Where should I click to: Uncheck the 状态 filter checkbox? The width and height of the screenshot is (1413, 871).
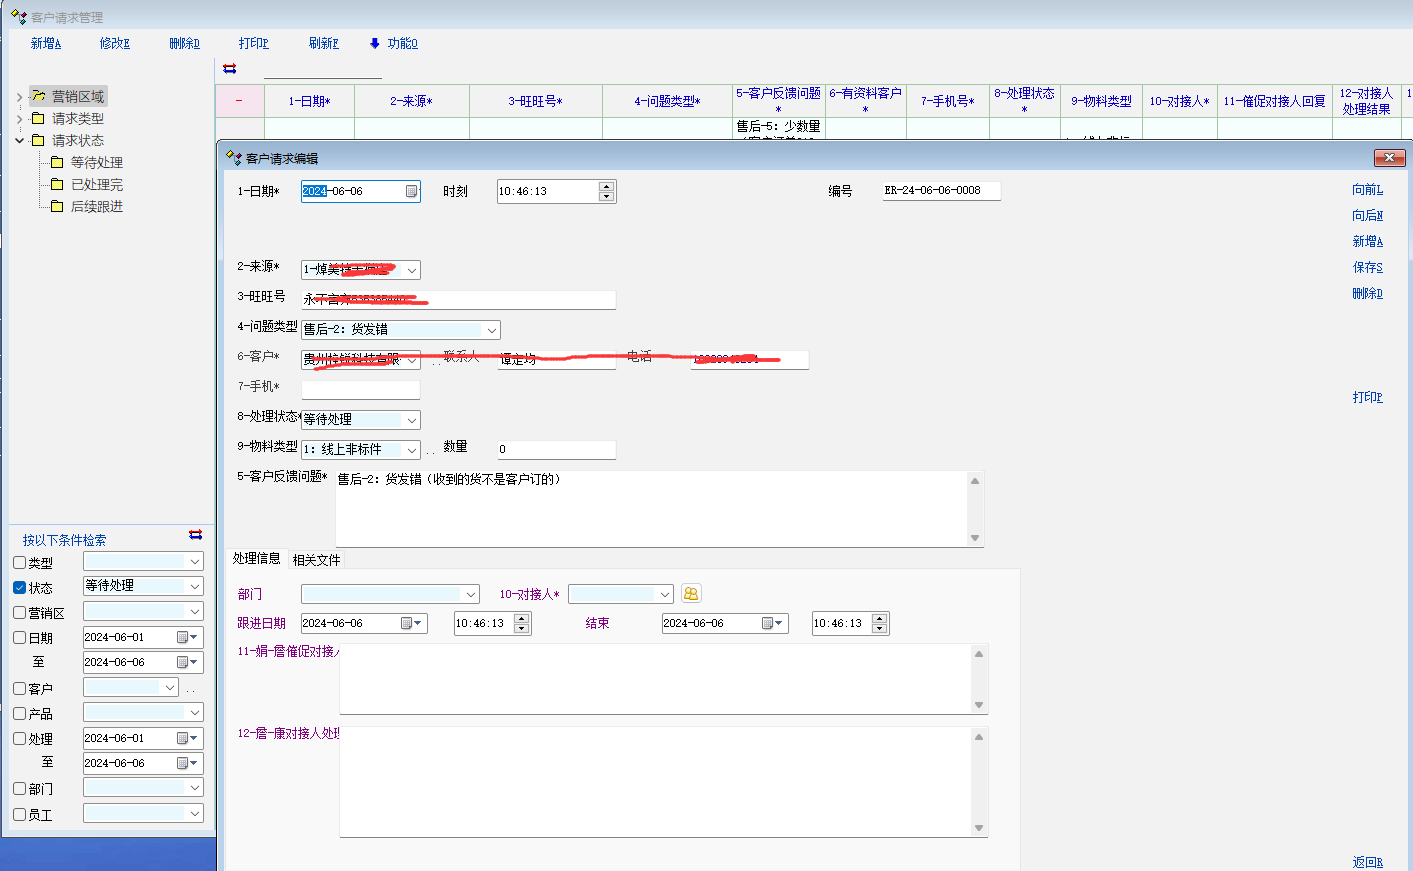[x=20, y=588]
